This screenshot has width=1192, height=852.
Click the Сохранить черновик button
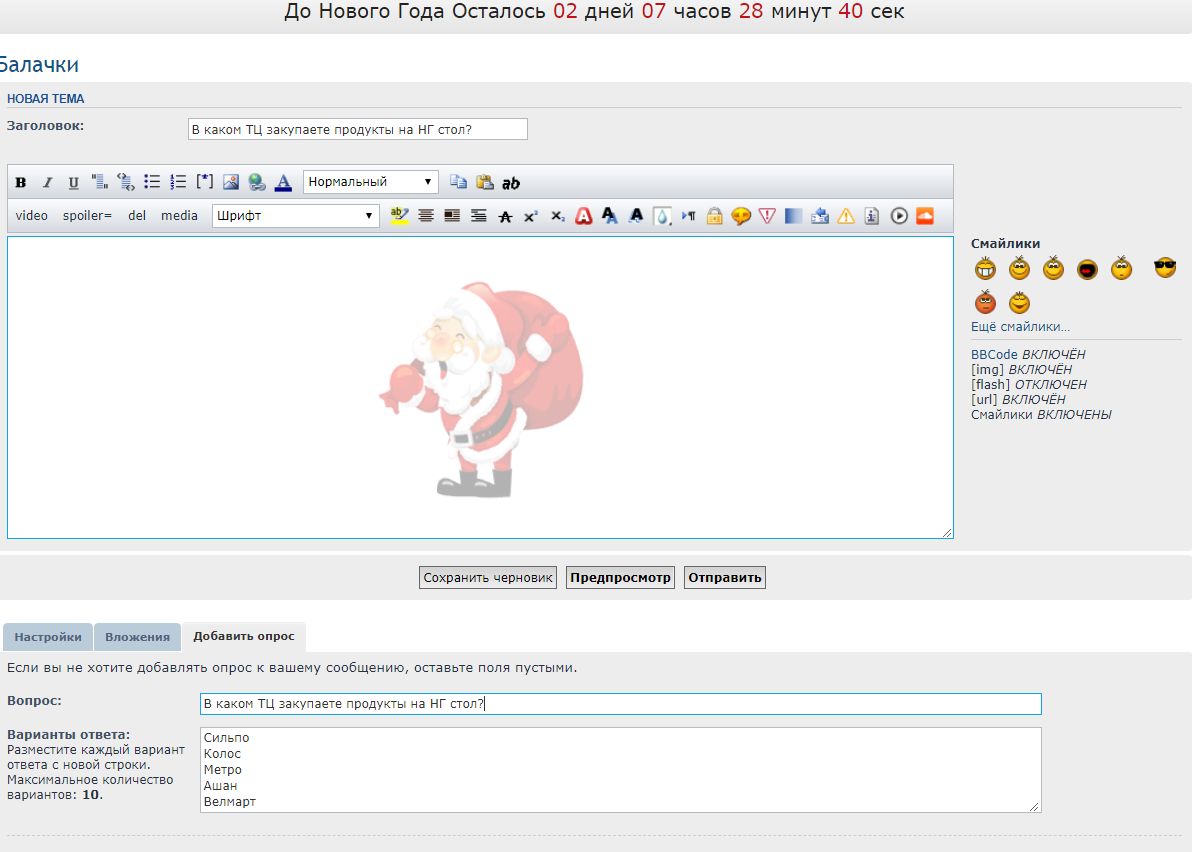488,578
